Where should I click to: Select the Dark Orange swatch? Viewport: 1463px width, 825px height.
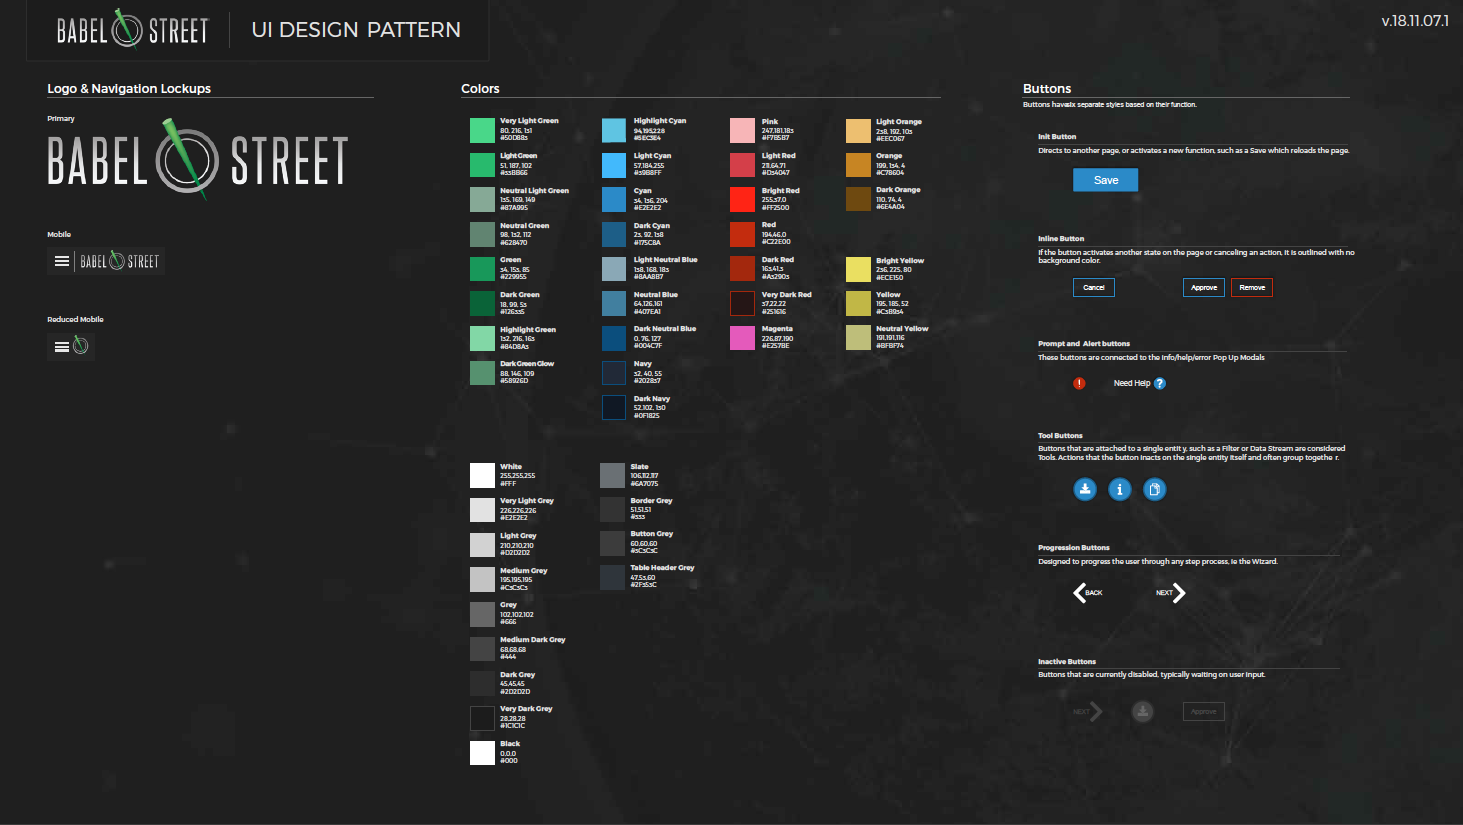tap(858, 199)
